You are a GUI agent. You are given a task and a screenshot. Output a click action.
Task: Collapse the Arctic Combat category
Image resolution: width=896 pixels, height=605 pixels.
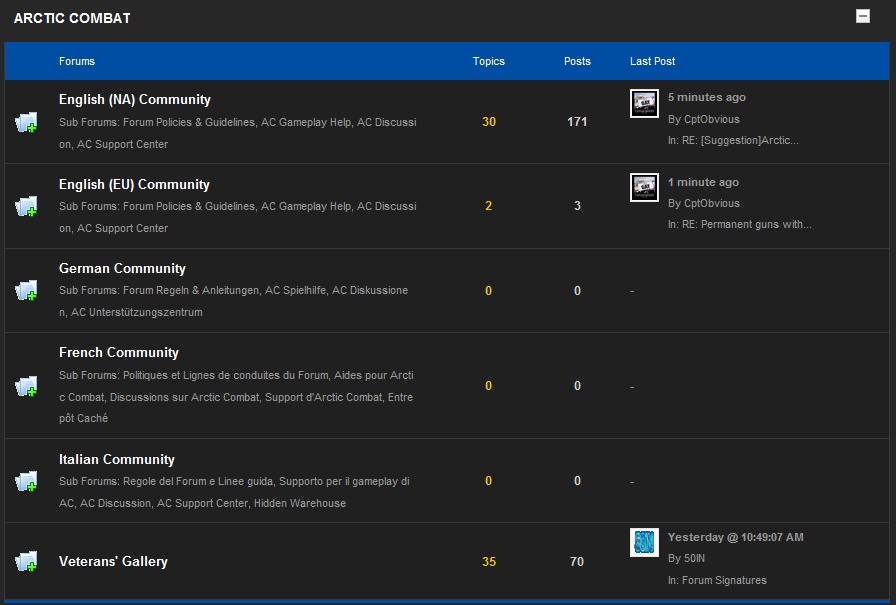point(863,17)
